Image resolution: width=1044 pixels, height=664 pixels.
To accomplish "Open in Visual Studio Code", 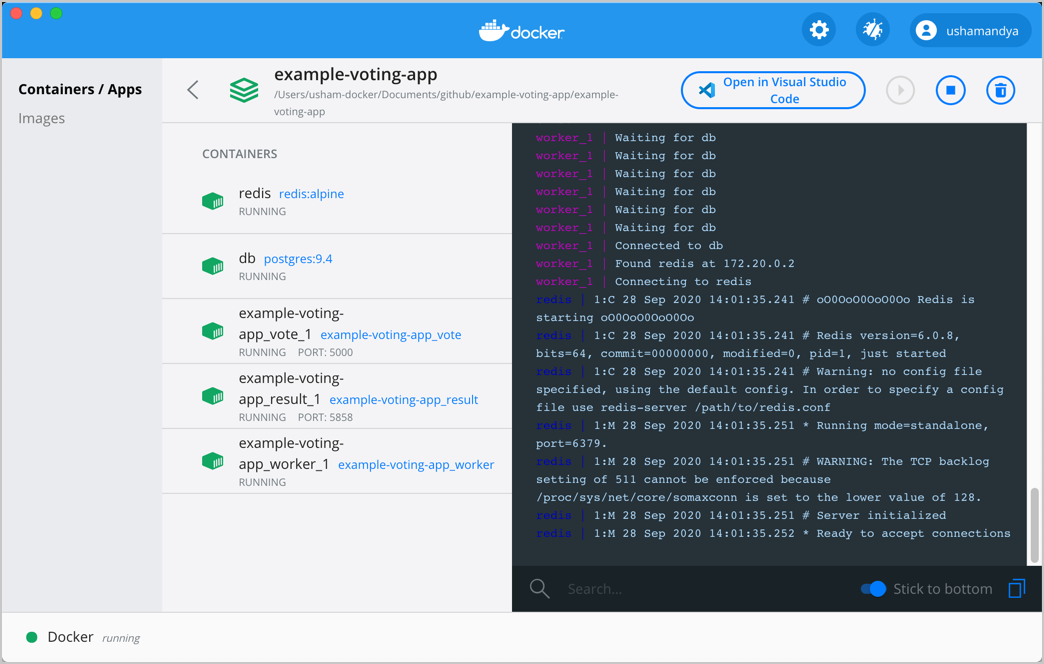I will tap(773, 89).
